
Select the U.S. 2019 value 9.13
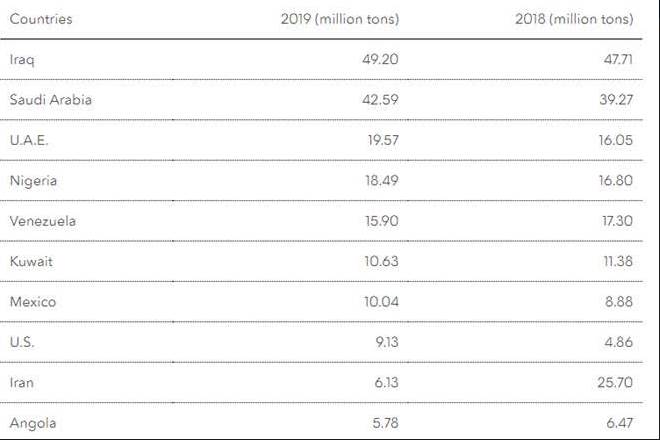[x=386, y=342]
